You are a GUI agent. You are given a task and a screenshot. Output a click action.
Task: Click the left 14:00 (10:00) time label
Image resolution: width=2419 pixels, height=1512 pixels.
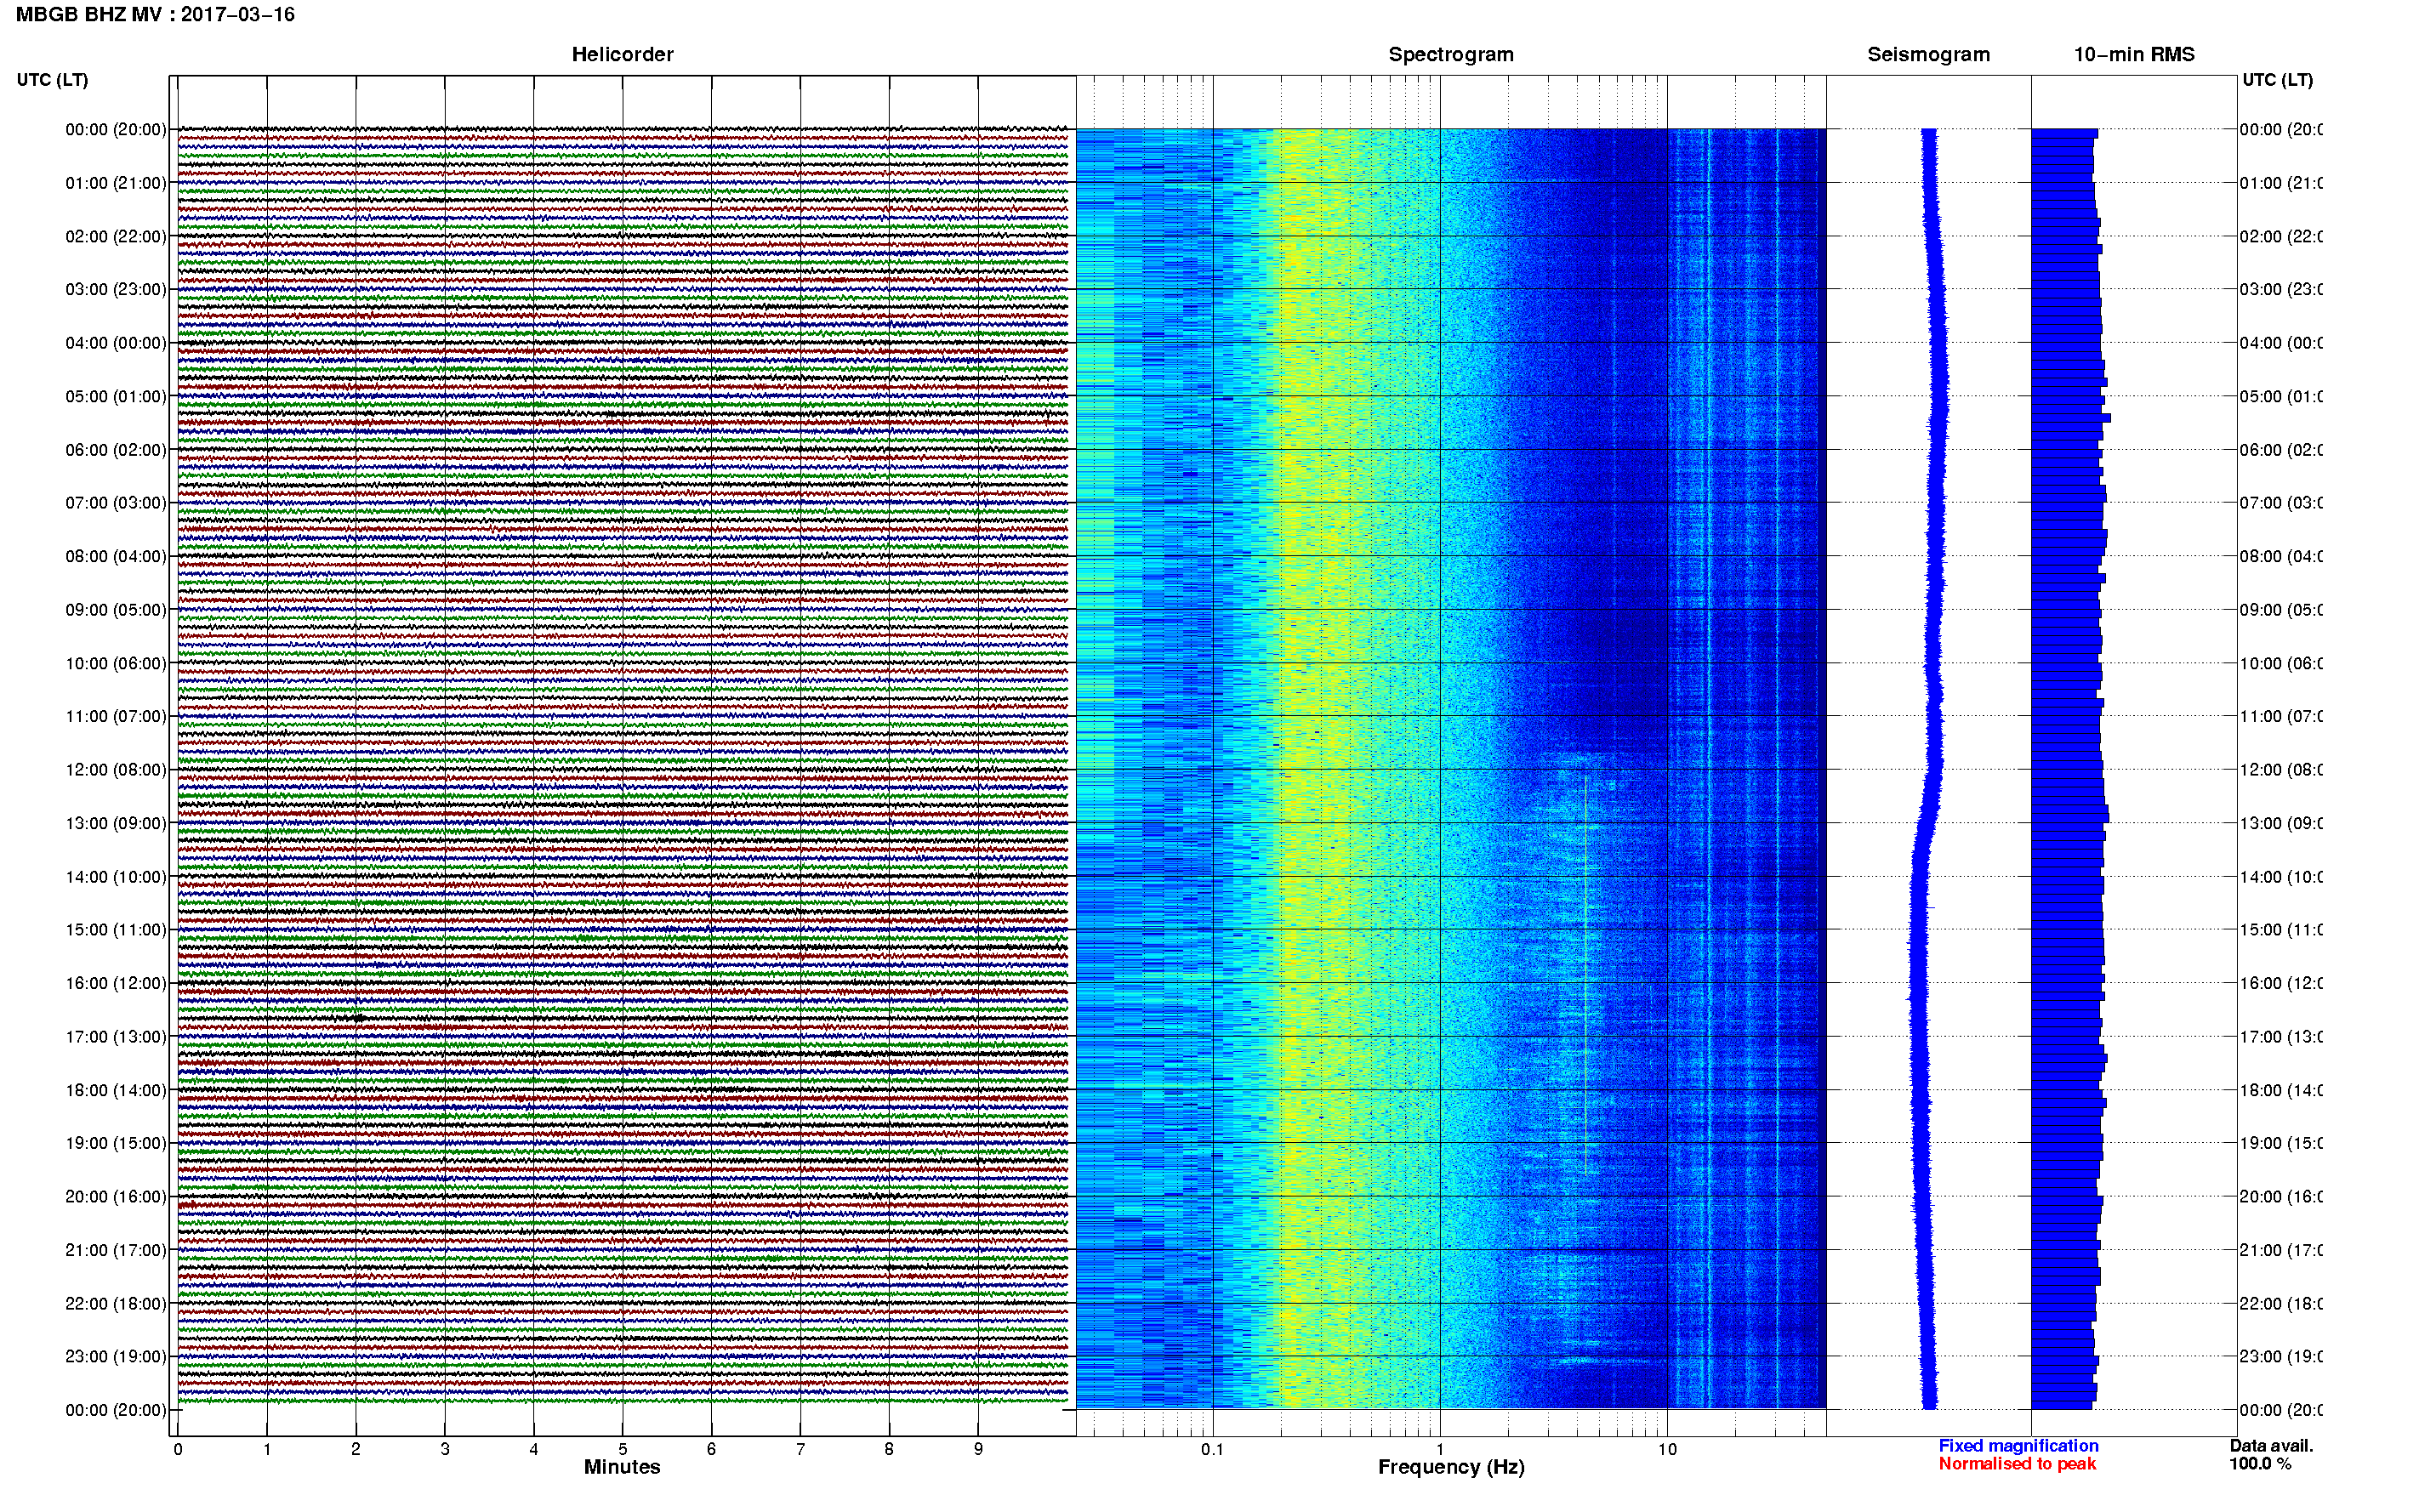(x=116, y=877)
